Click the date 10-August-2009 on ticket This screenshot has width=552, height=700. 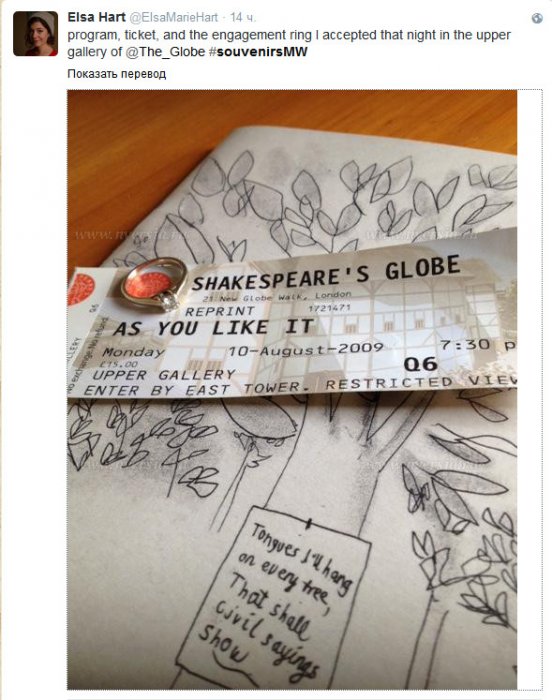[305, 350]
